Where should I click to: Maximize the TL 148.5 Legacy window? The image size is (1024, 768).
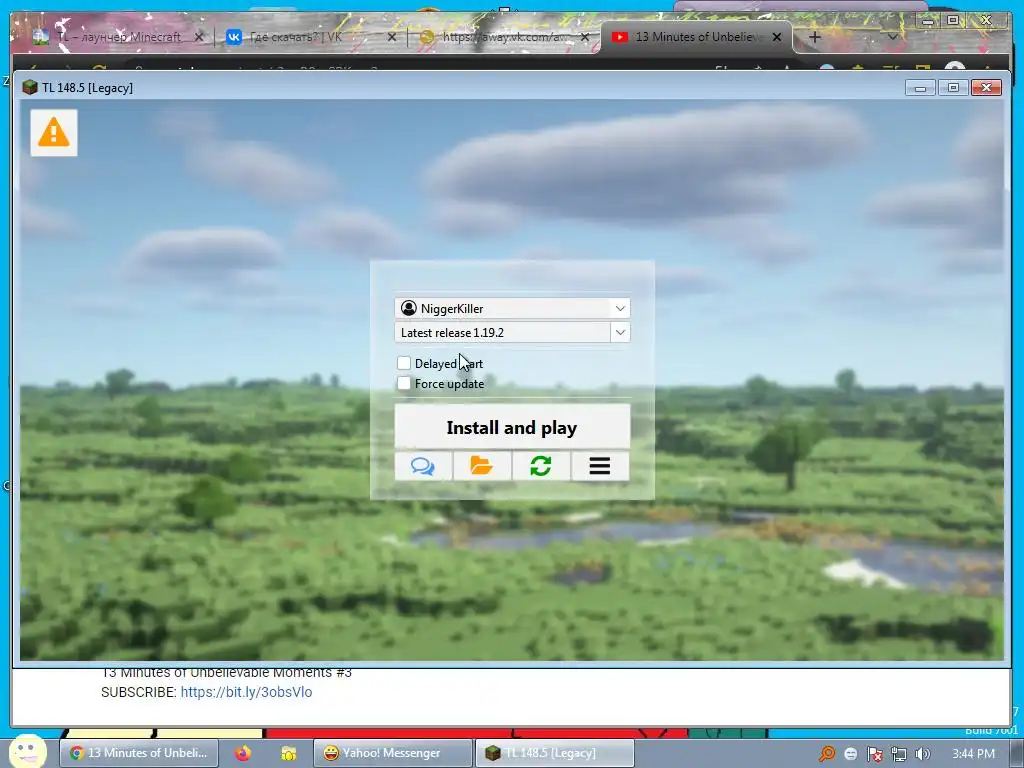click(x=953, y=88)
